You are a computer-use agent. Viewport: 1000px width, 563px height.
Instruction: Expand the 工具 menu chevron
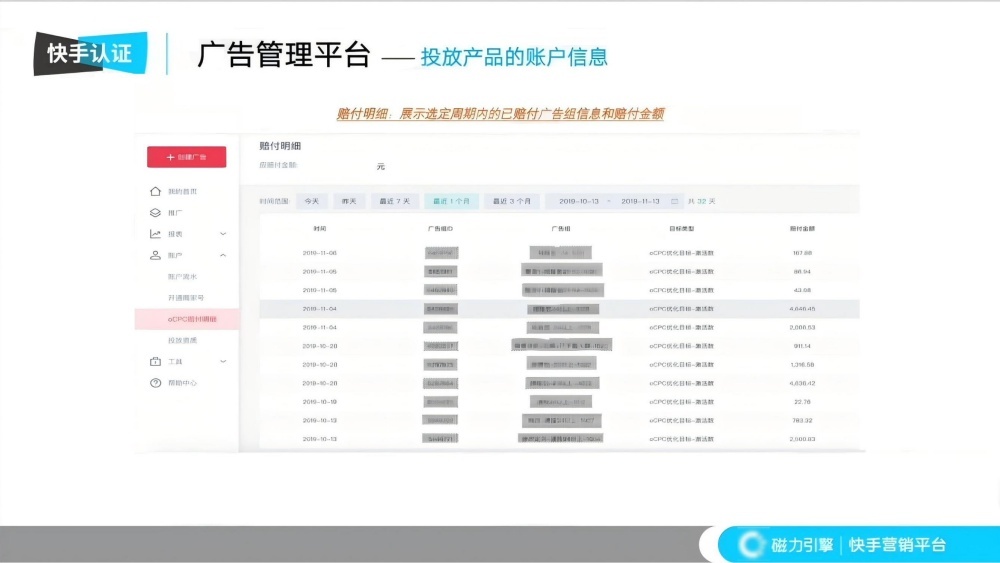point(223,362)
